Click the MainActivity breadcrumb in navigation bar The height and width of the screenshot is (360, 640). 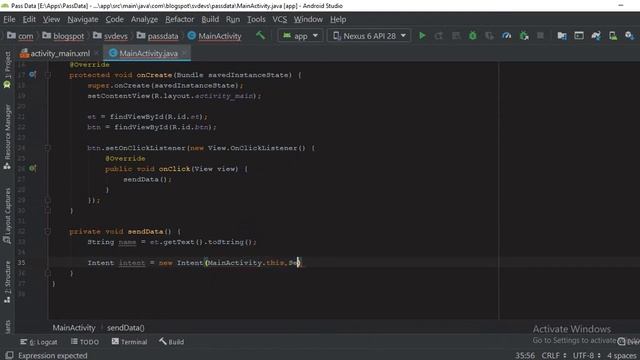pyautogui.click(x=215, y=36)
